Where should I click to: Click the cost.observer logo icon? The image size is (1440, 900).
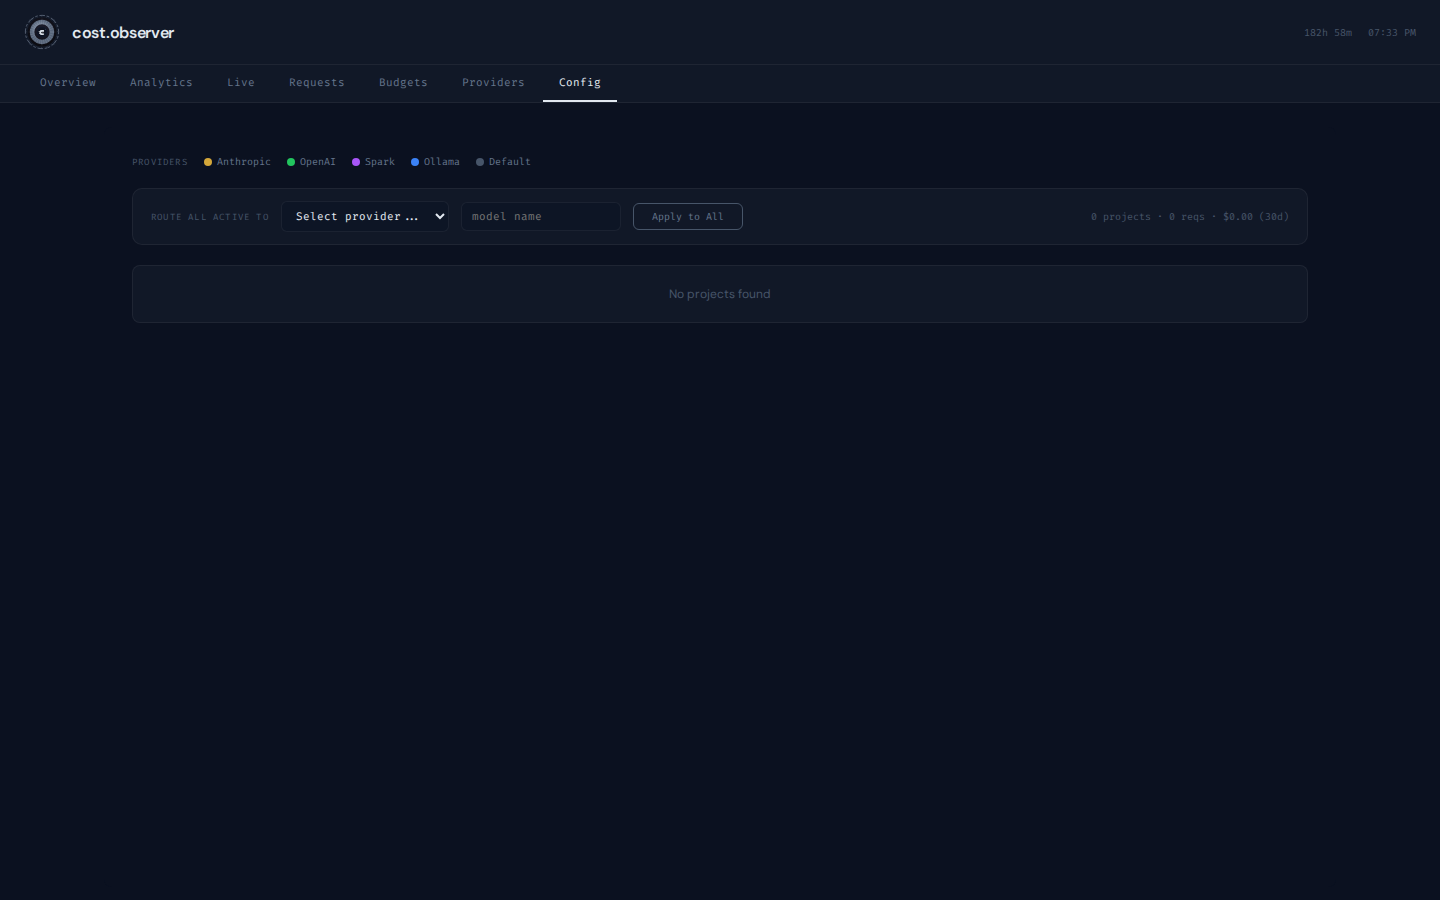[42, 32]
